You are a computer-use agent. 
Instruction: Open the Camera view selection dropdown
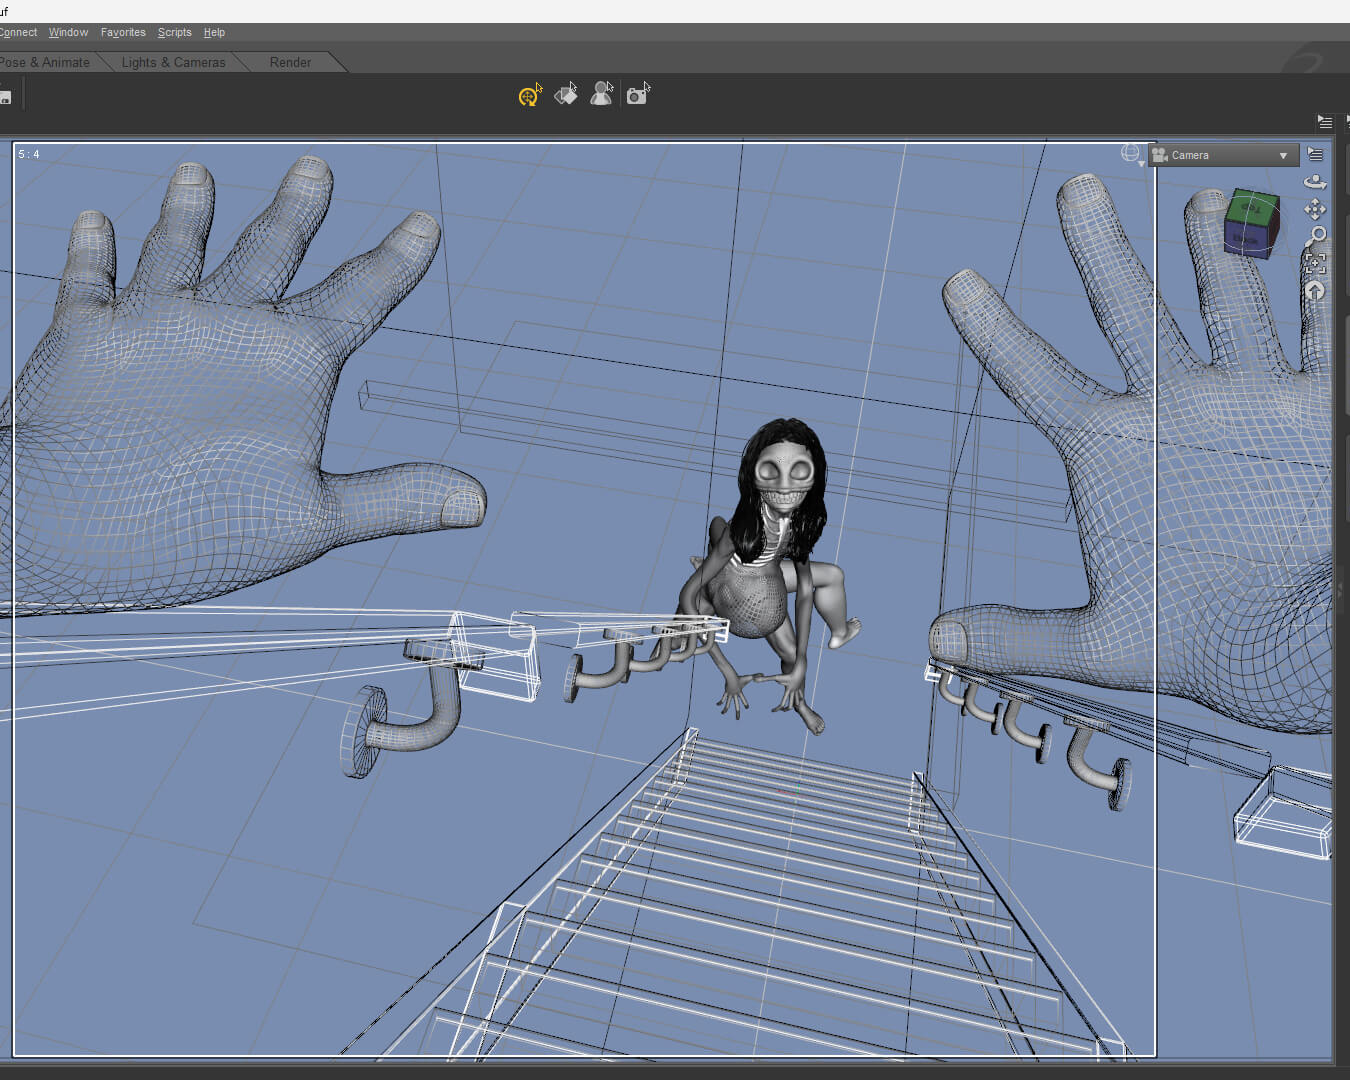coord(1223,155)
